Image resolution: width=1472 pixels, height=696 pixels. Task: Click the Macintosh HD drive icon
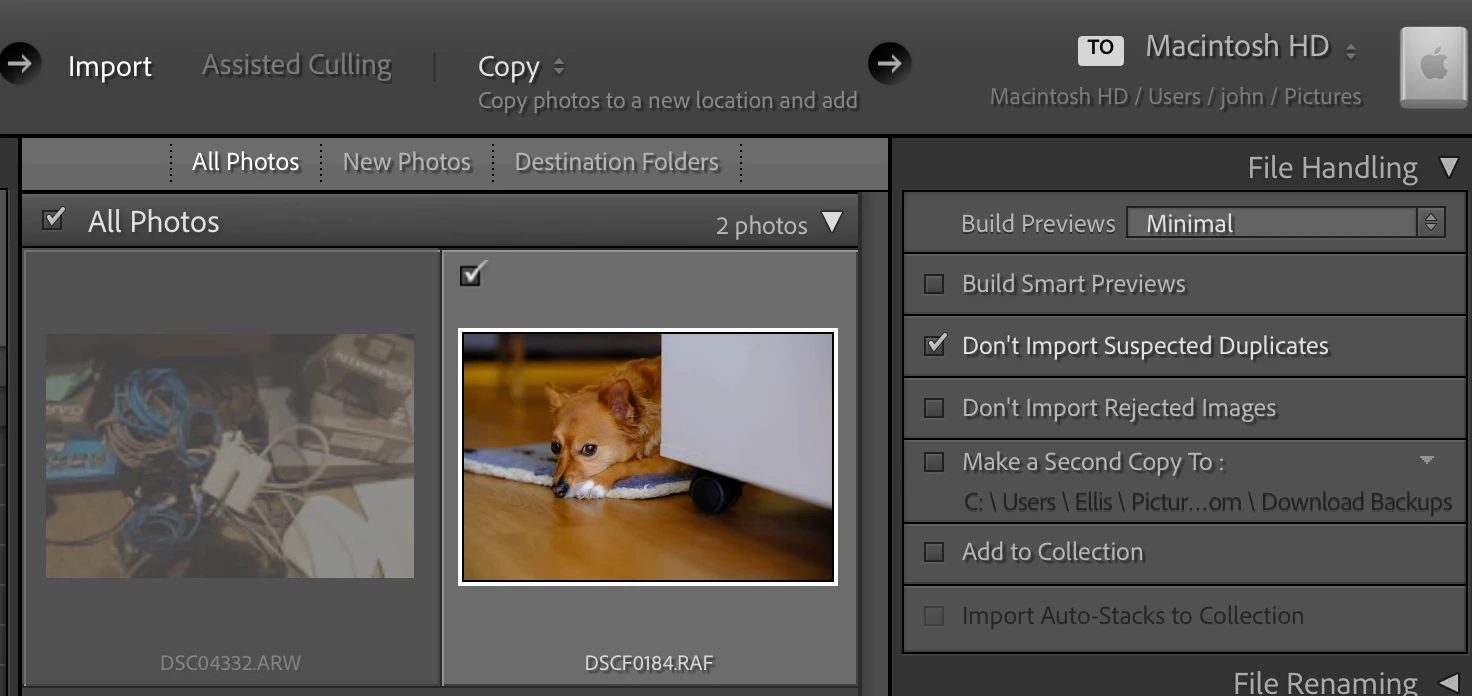click(1434, 67)
